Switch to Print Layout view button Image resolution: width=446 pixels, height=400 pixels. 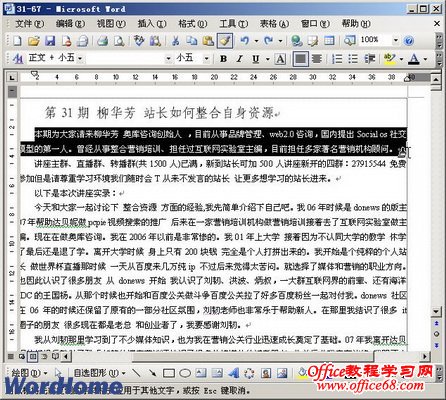point(33,356)
